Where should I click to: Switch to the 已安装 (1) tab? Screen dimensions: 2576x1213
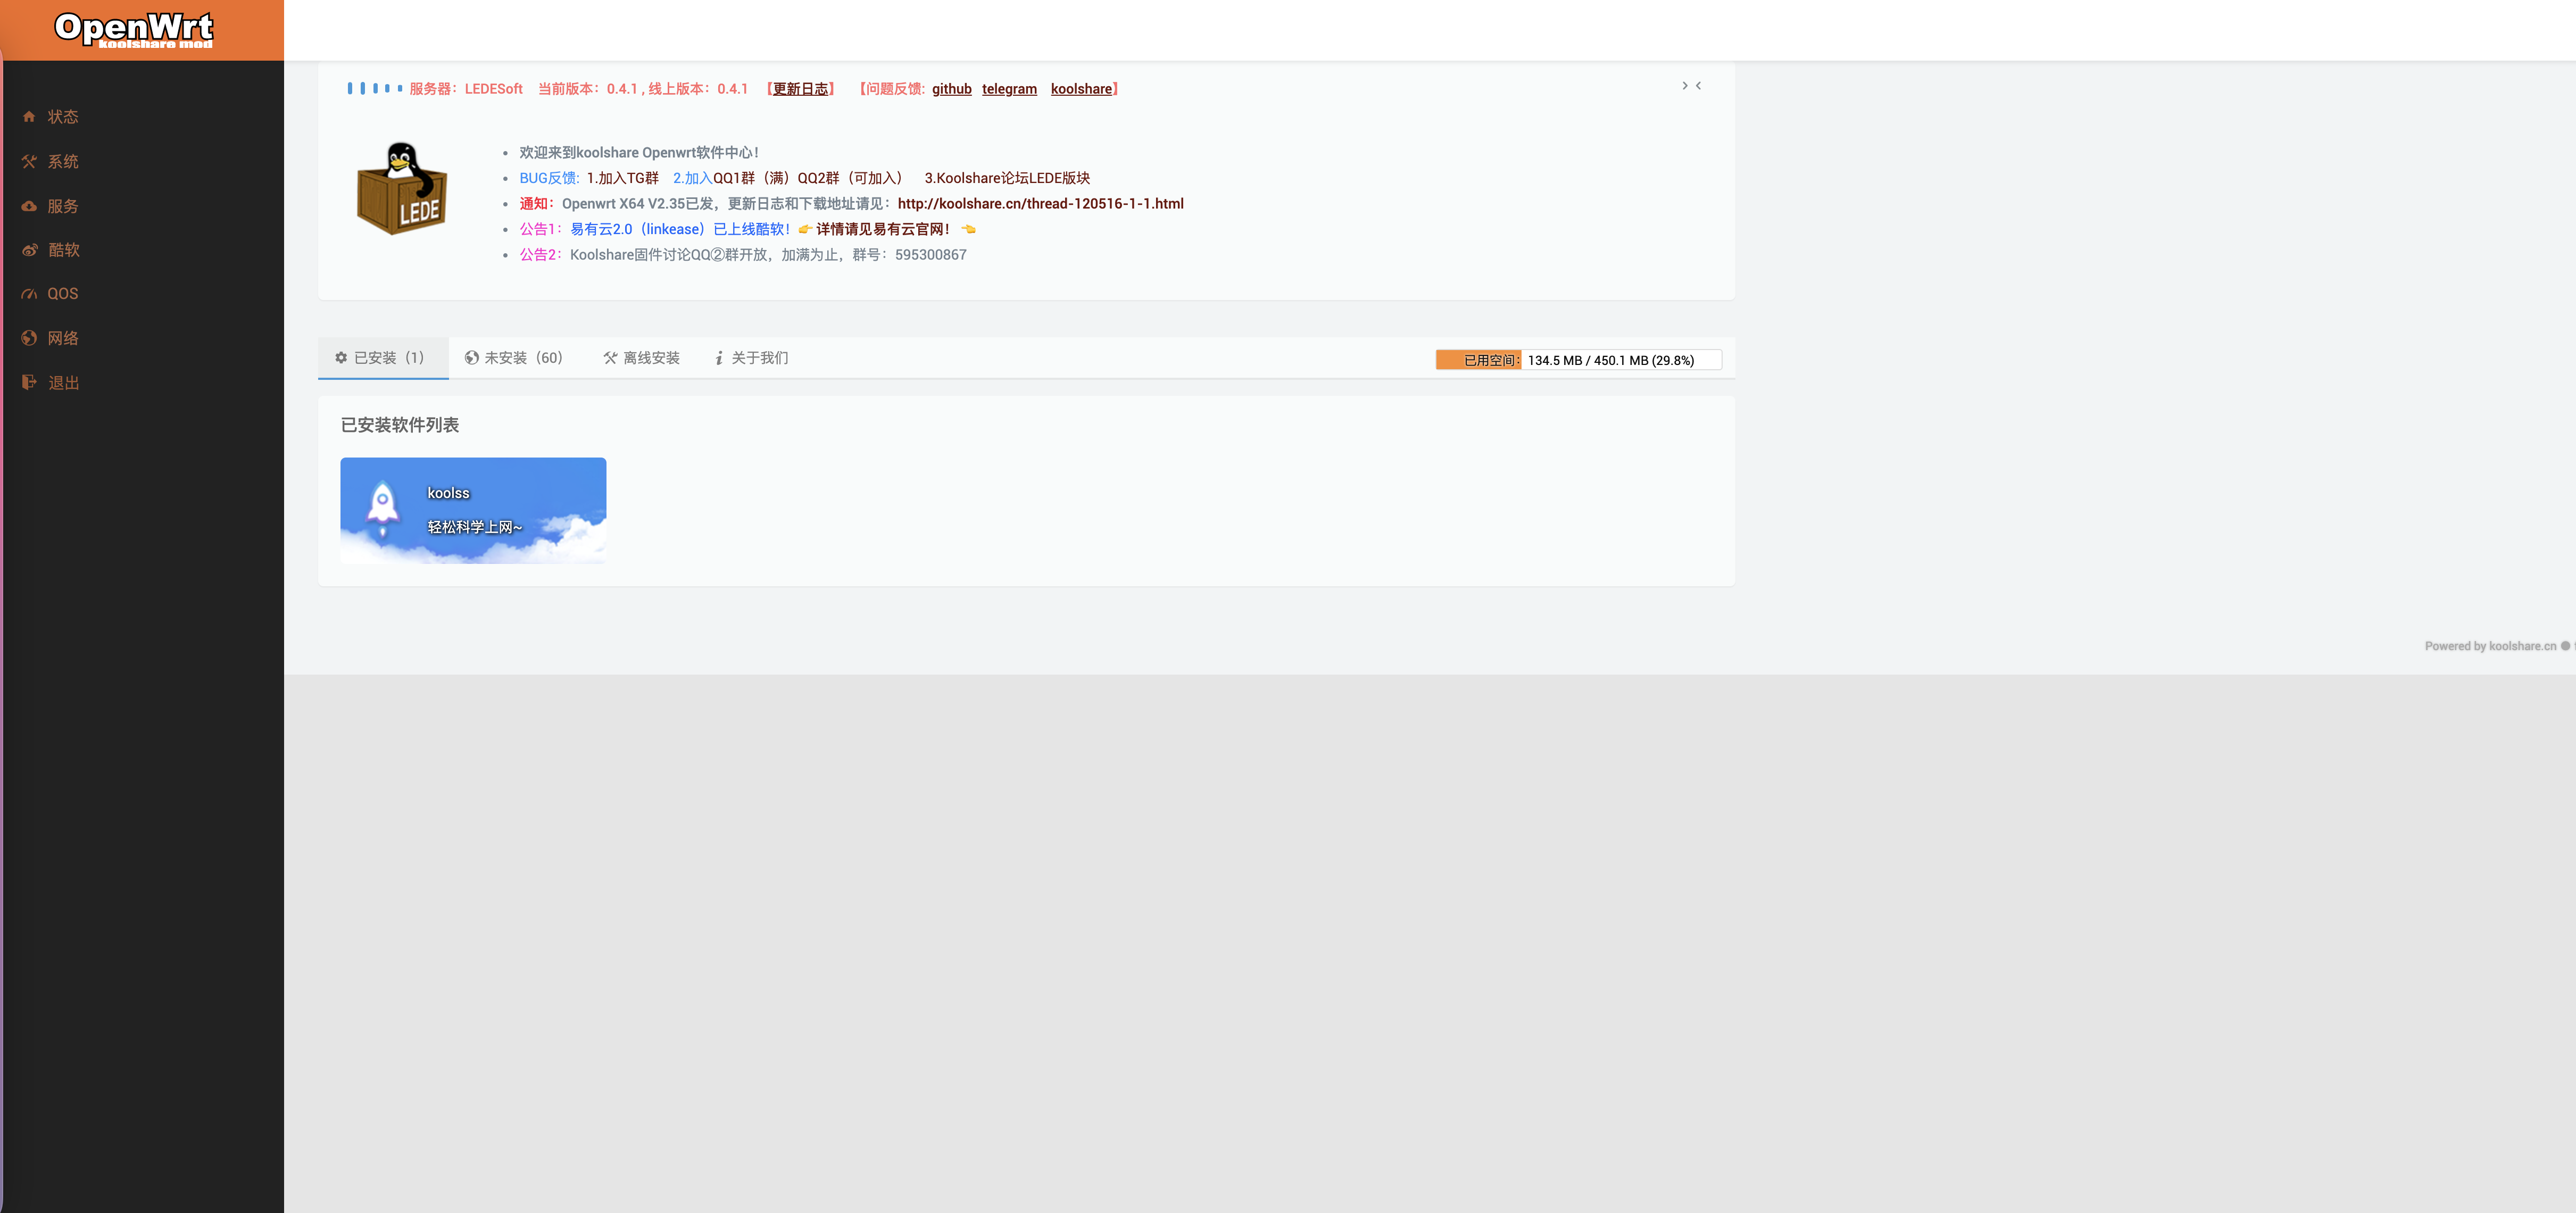383,358
